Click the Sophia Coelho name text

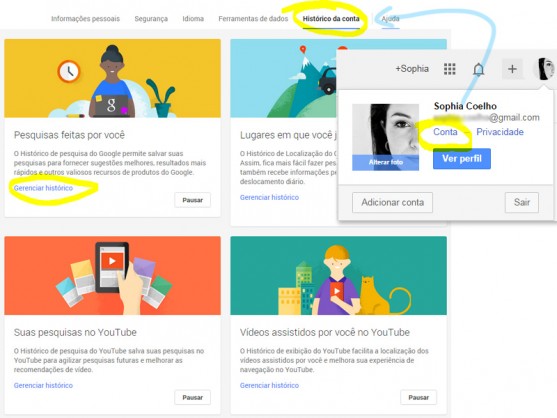[465, 106]
